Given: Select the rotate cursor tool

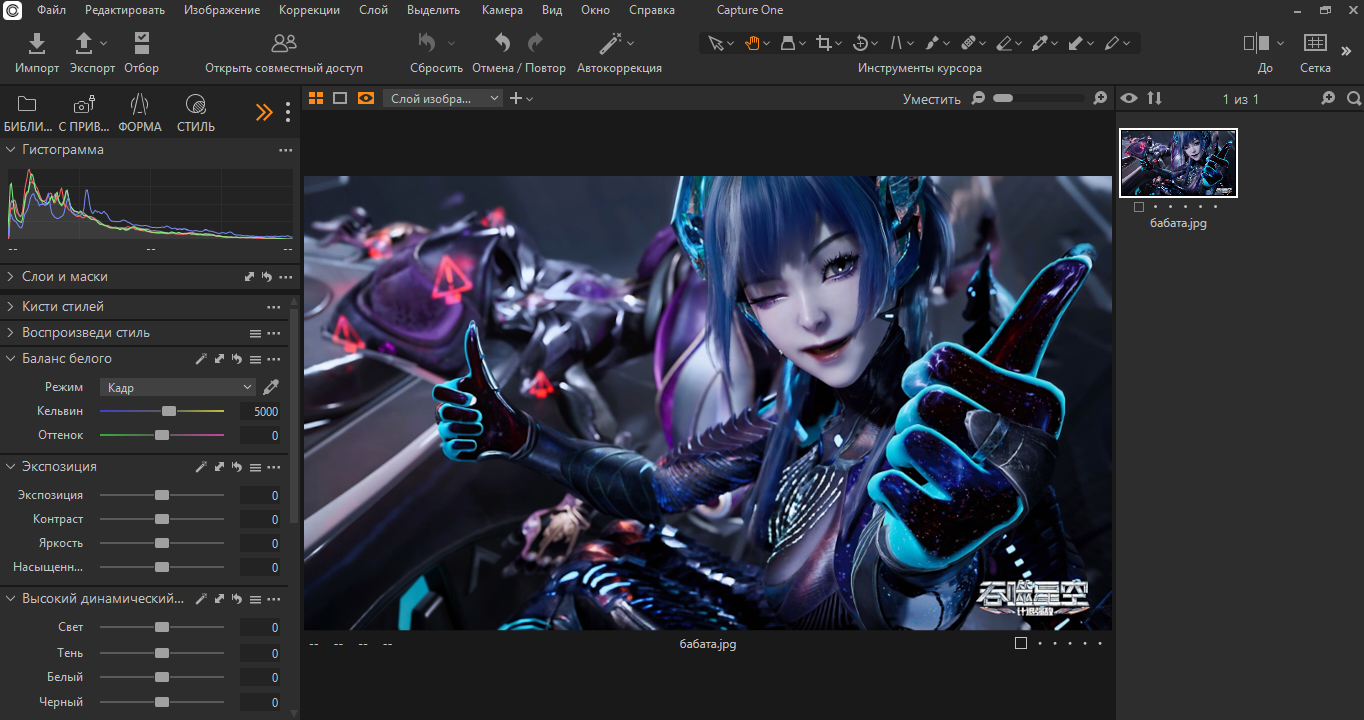Looking at the screenshot, I should (860, 43).
